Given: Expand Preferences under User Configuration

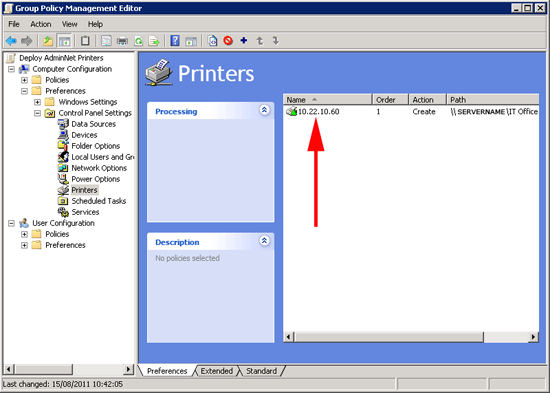Looking at the screenshot, I should [24, 245].
